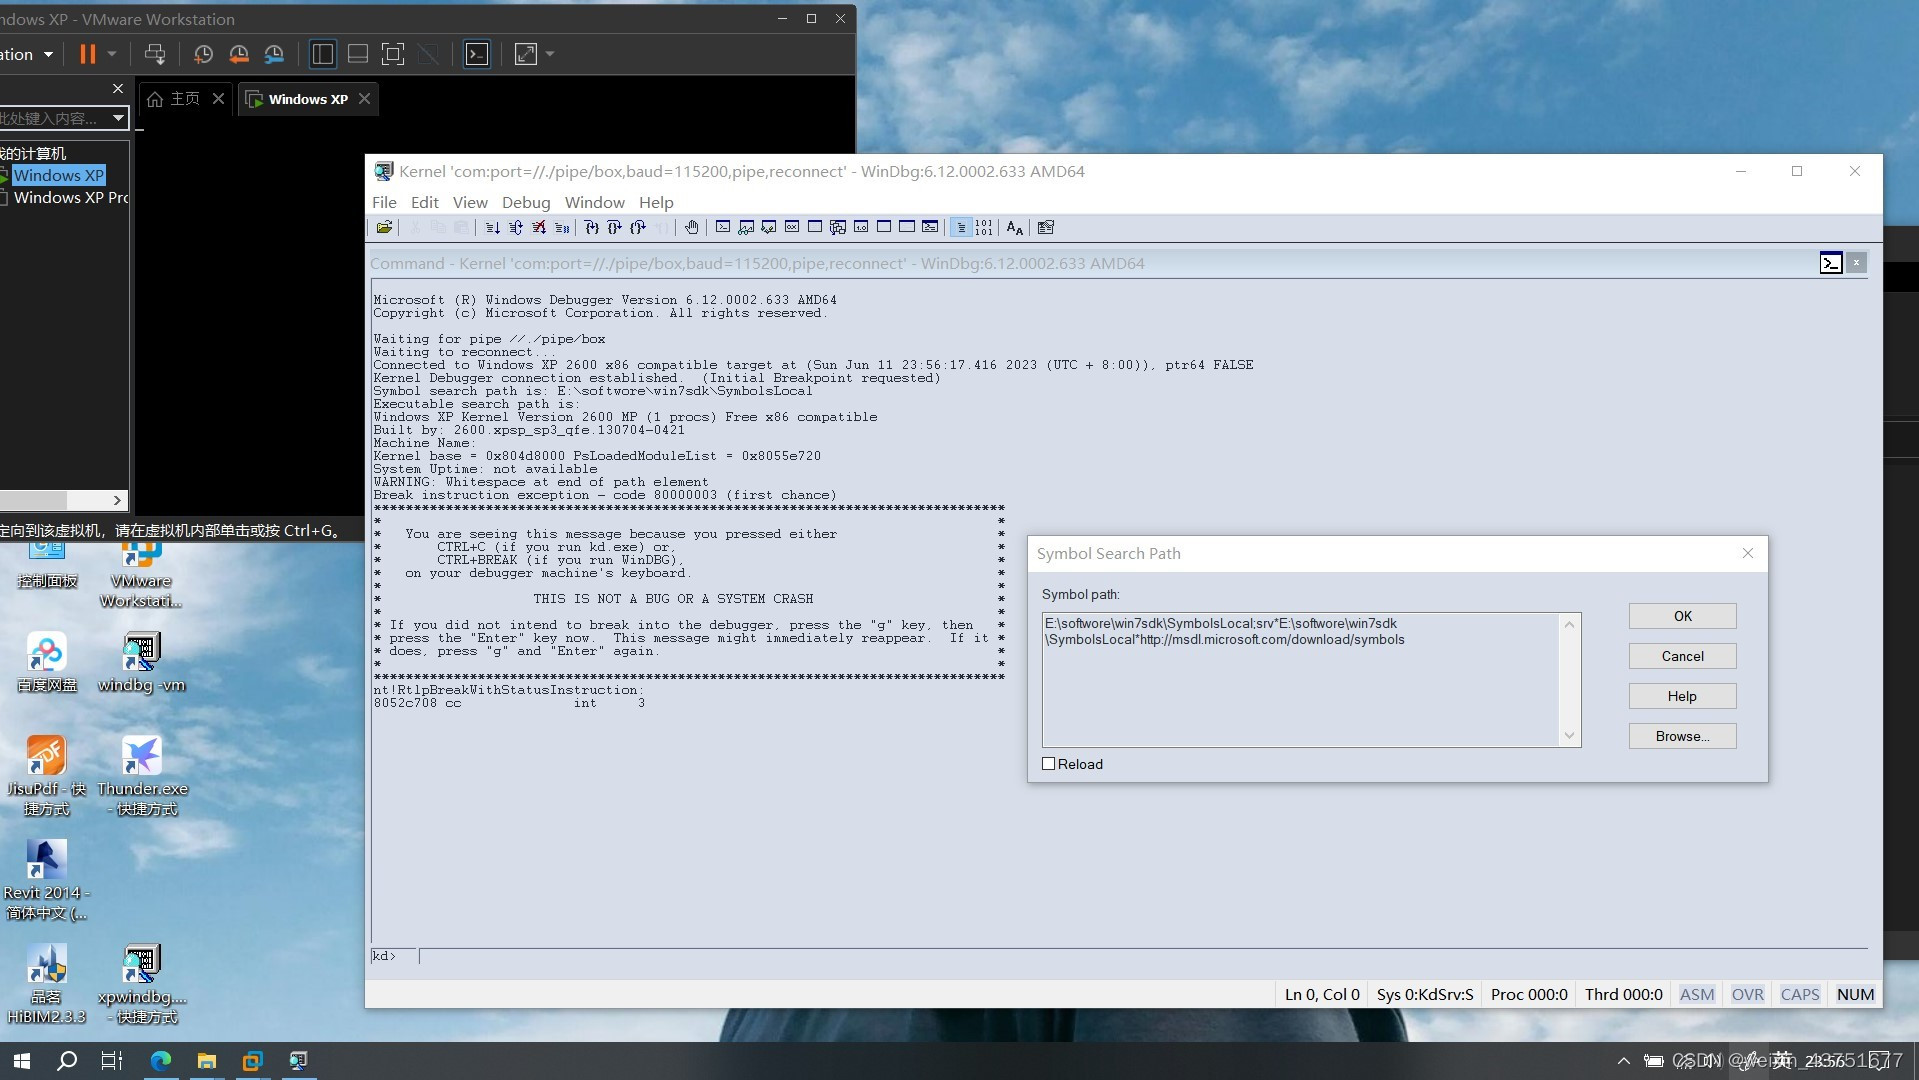1919x1080 pixels.
Task: Revert virtual machine to snapshot
Action: 239,54
